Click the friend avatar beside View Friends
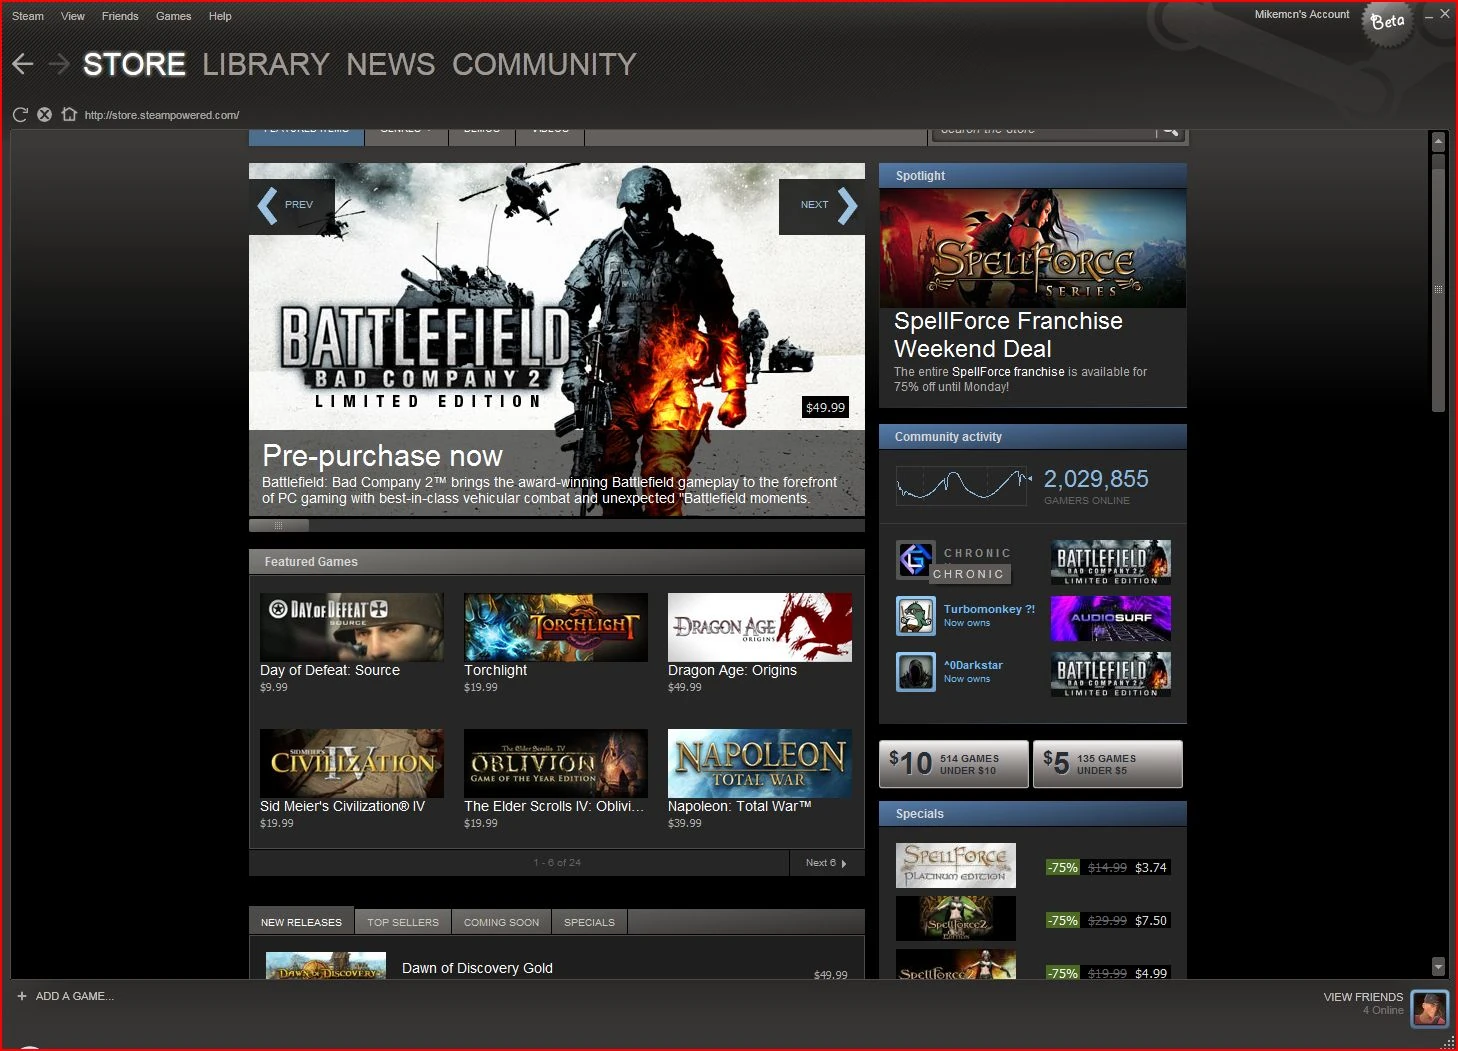The image size is (1458, 1051). [x=1429, y=1008]
